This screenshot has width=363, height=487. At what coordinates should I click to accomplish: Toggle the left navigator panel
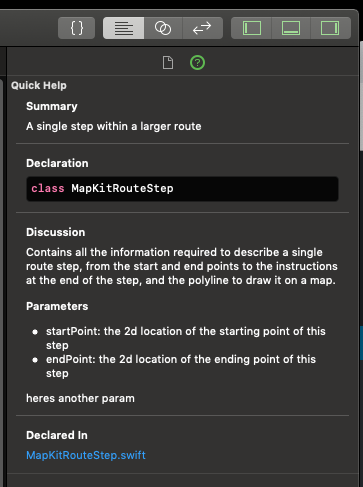pos(252,28)
